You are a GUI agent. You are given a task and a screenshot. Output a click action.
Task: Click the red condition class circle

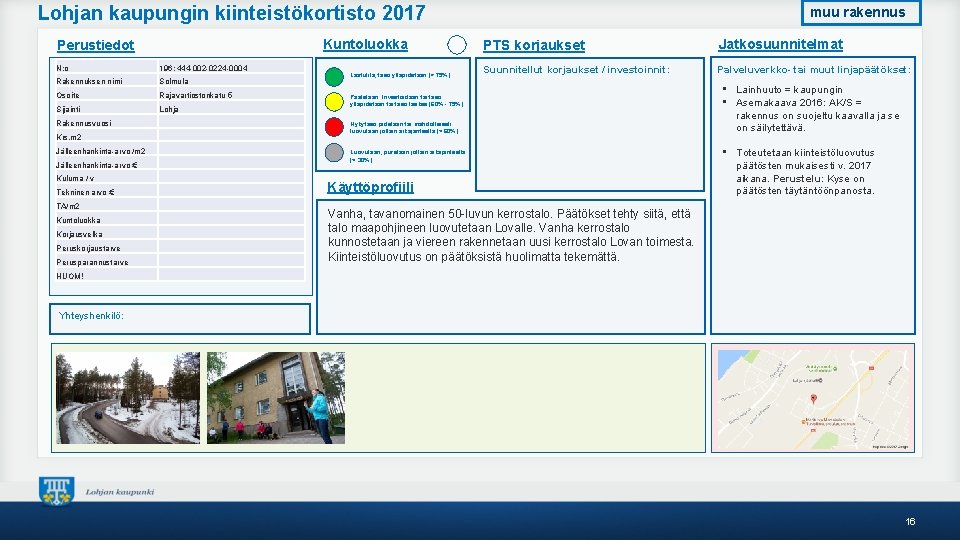[334, 127]
